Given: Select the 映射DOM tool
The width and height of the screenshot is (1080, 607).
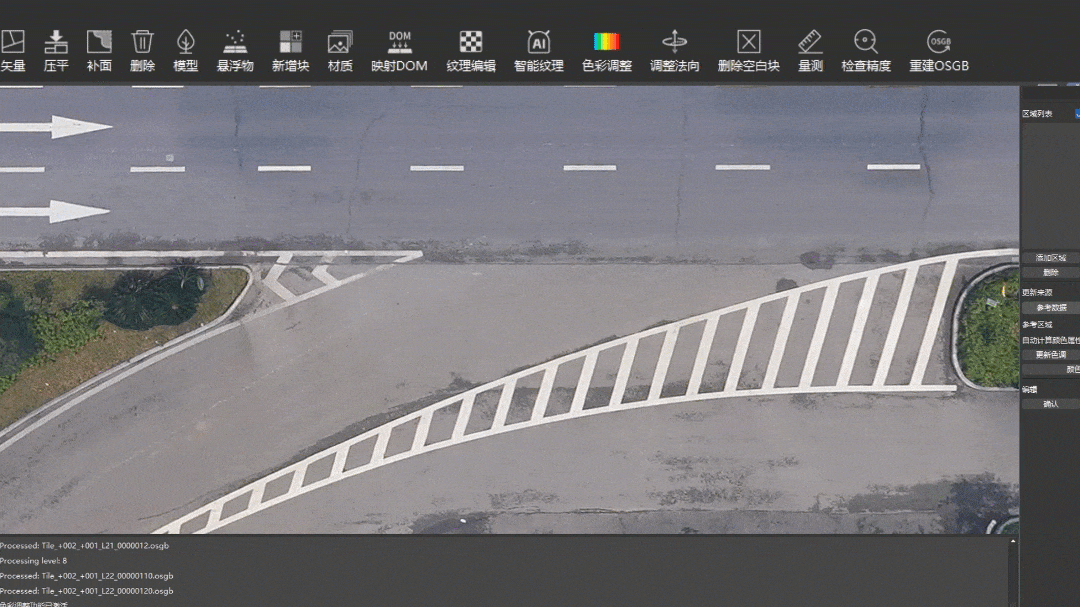Looking at the screenshot, I should point(399,42).
